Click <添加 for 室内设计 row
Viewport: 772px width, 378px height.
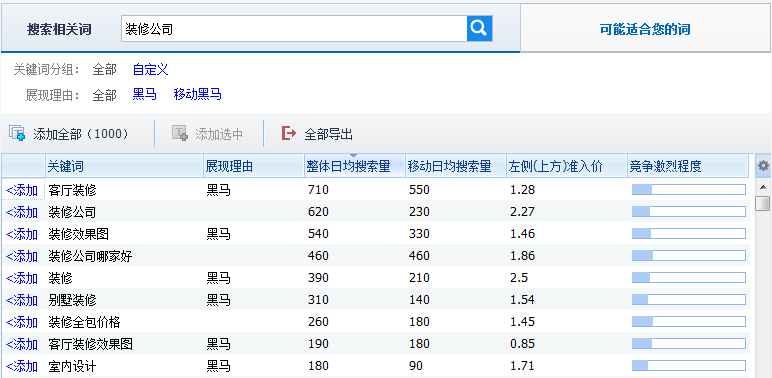(22, 366)
